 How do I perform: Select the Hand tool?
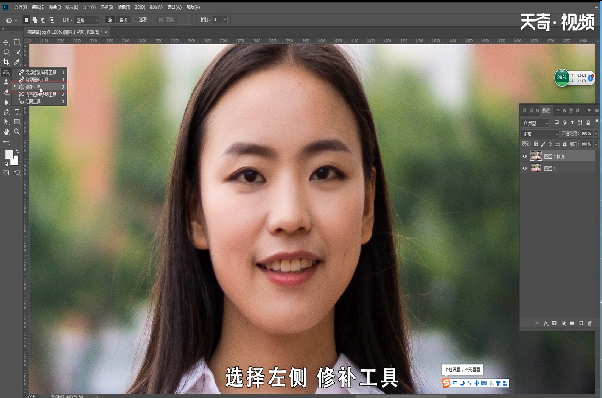pyautogui.click(x=6, y=132)
